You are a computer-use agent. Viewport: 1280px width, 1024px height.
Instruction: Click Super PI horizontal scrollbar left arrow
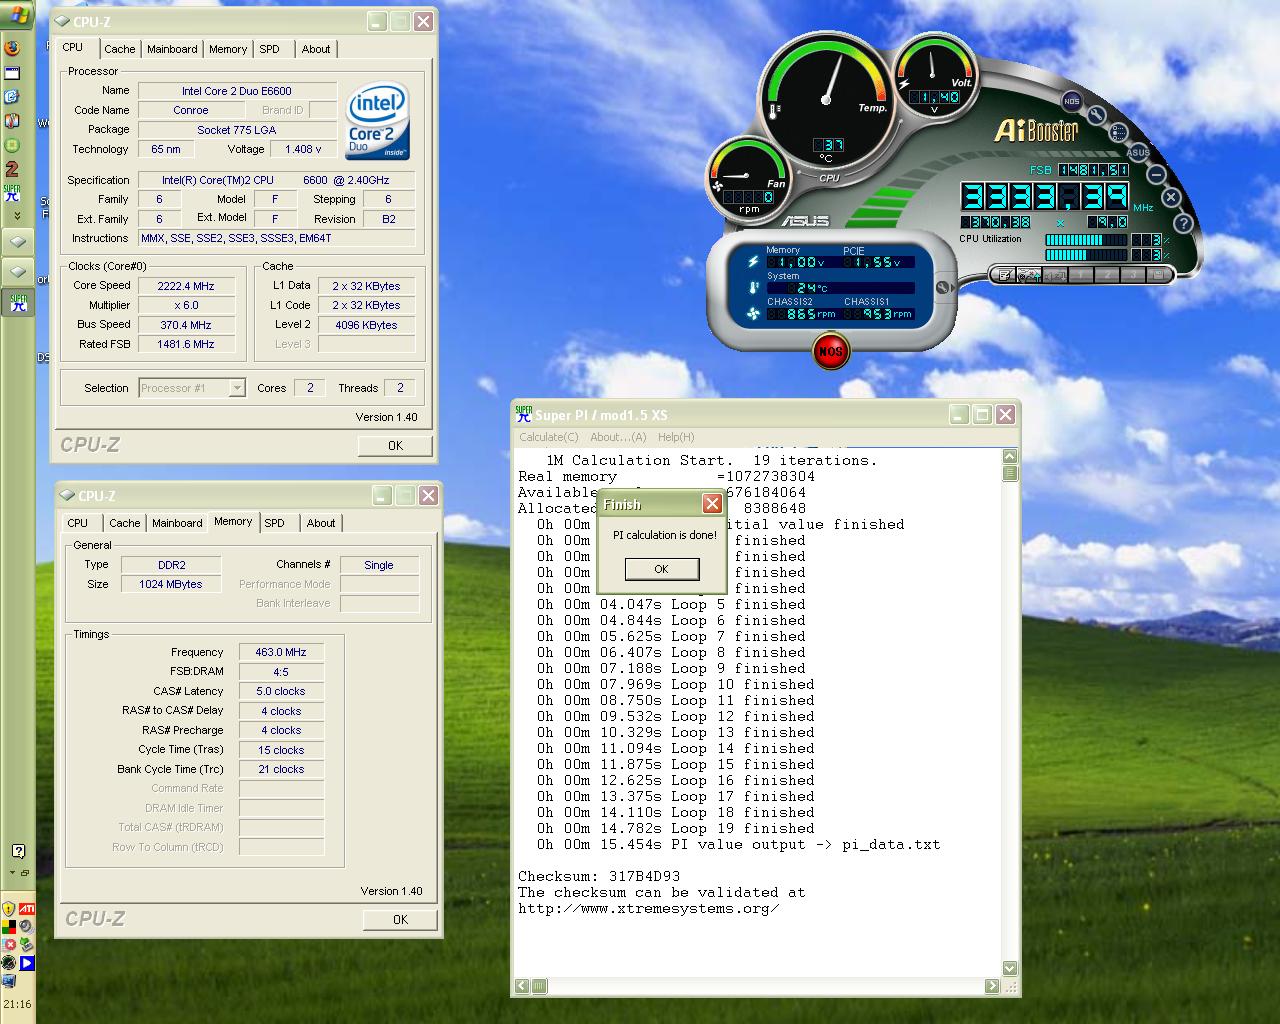coord(522,986)
